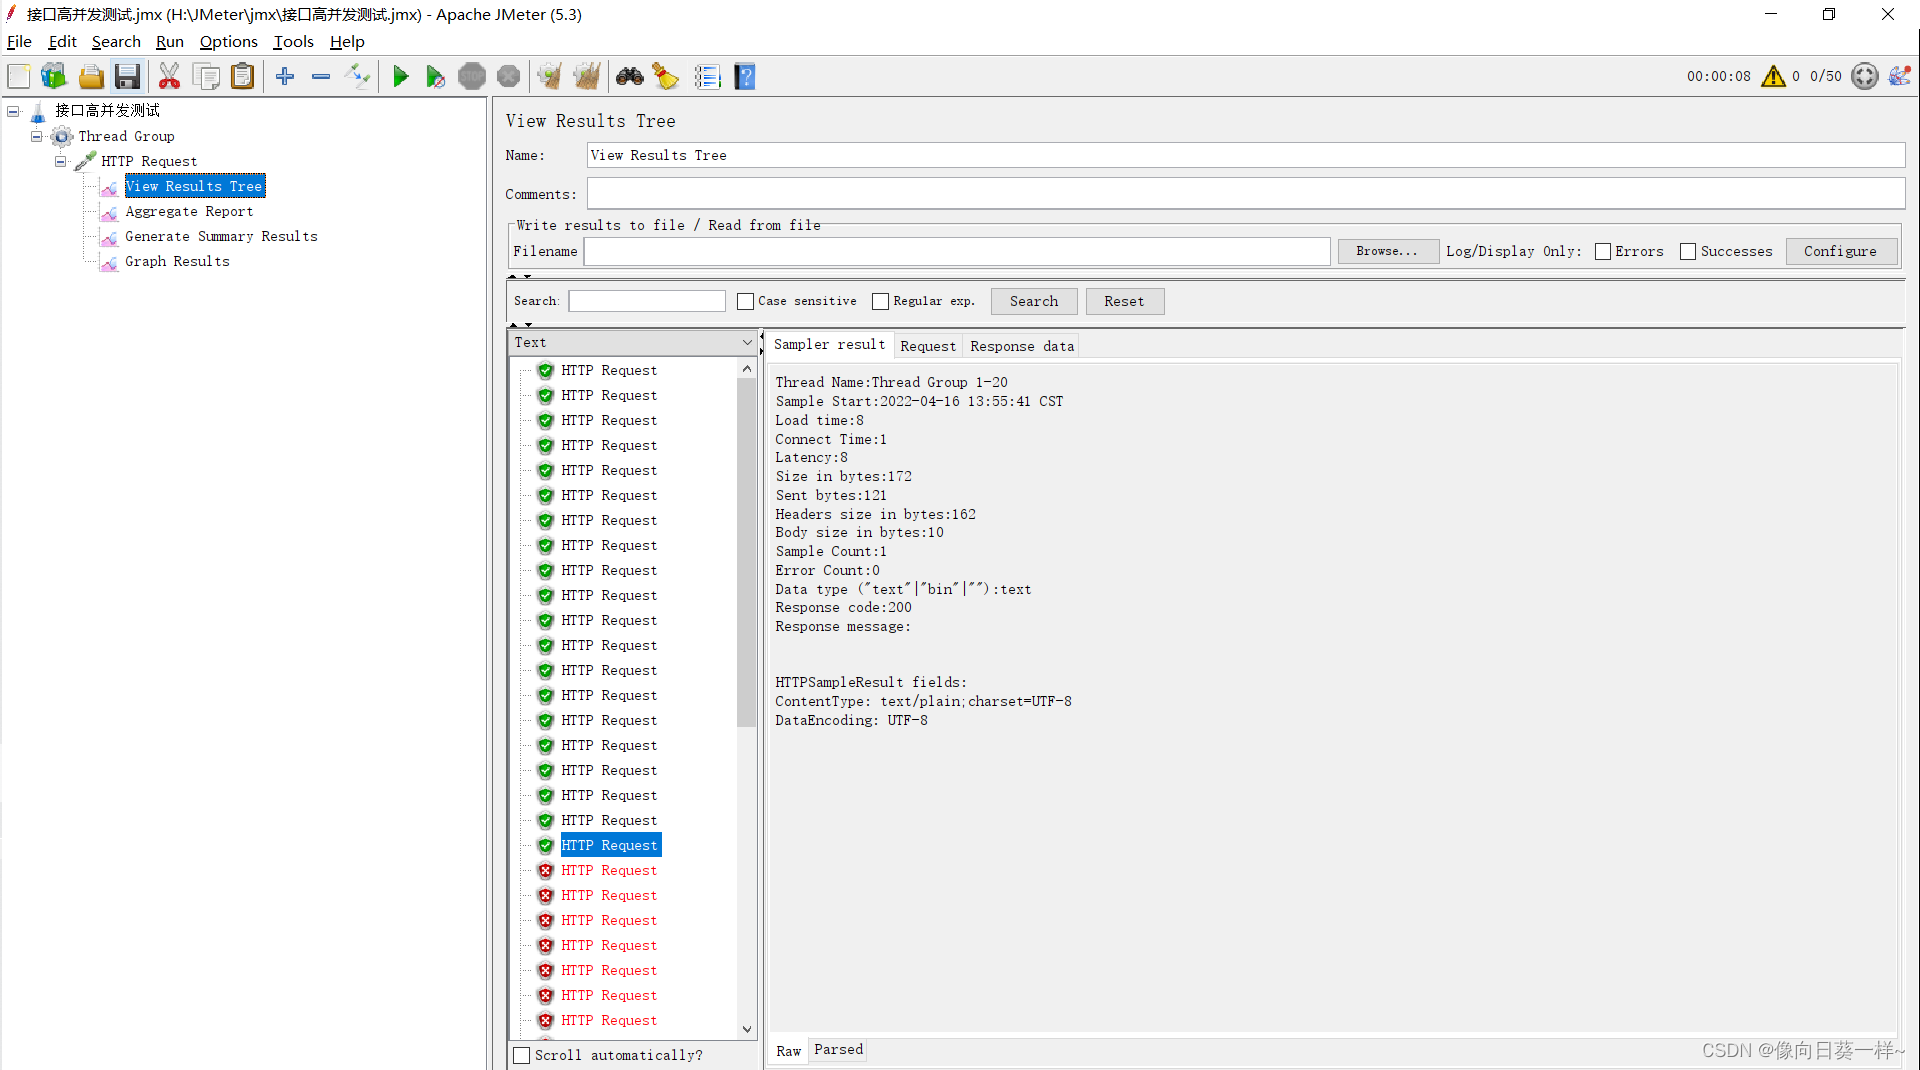Switch to the Response data tab

click(1022, 346)
